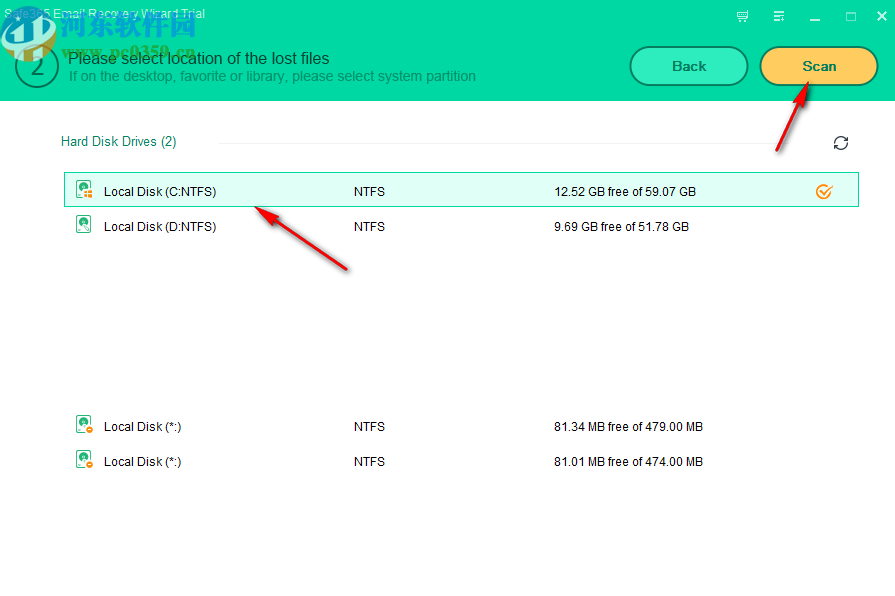Expand the options menu next to the cart
Screen dimensions: 895x596
778,16
